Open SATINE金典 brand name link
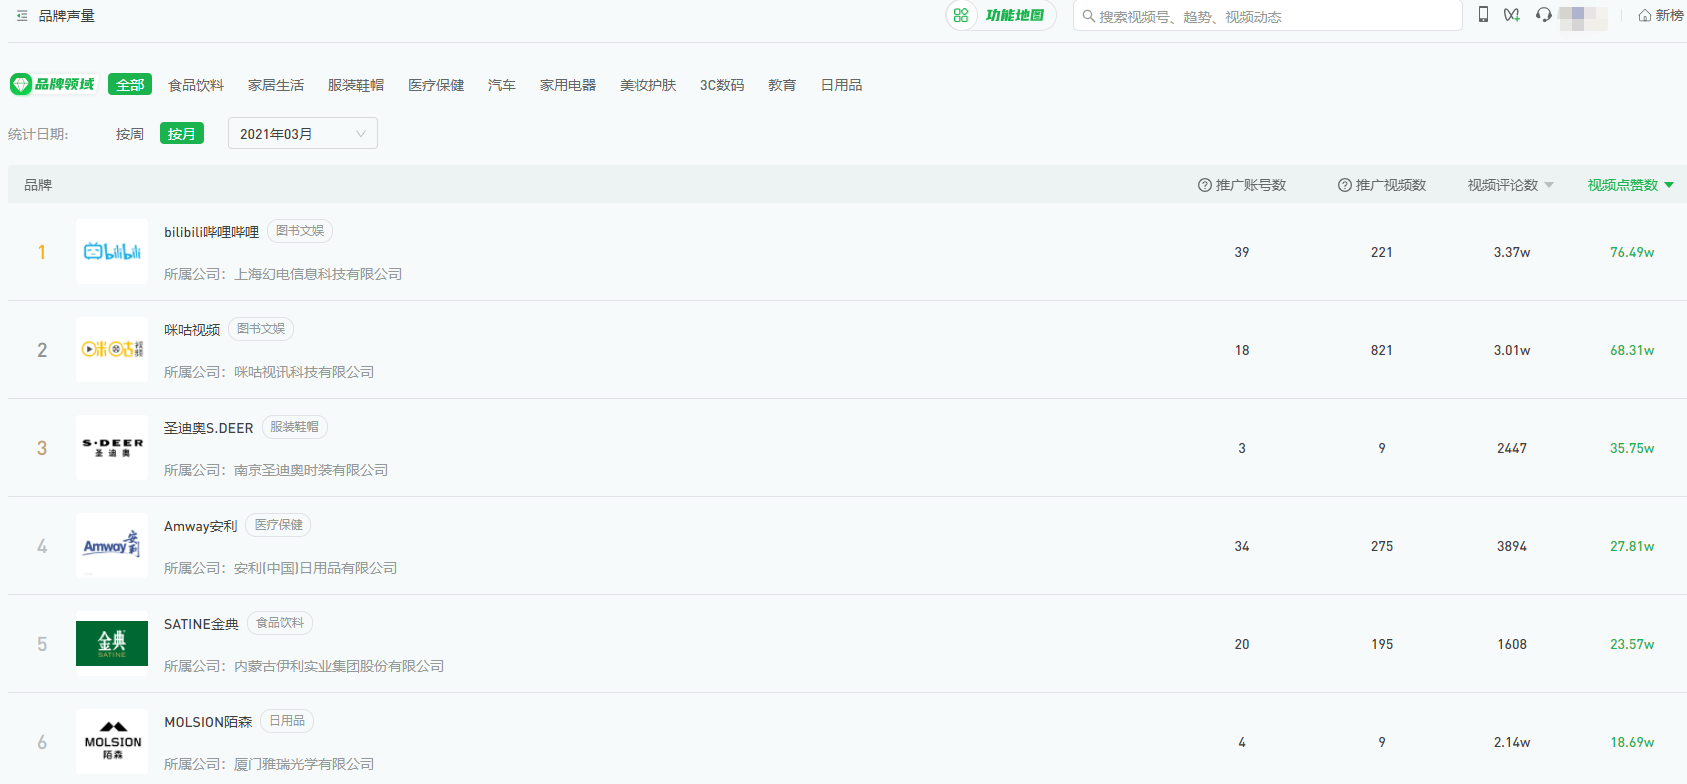 click(201, 624)
